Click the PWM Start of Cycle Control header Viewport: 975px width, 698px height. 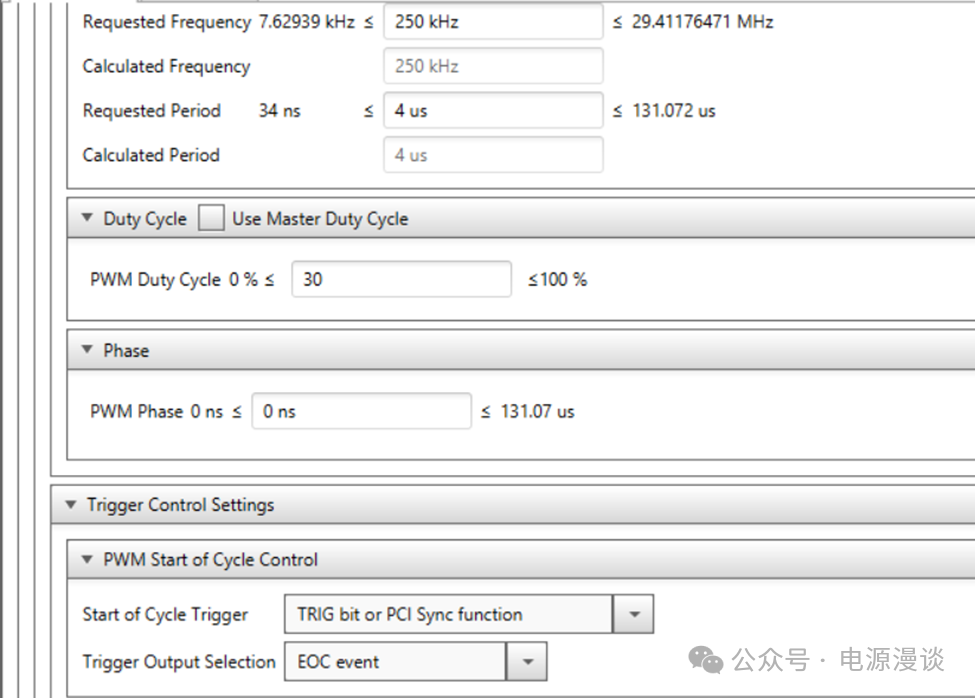pos(210,560)
